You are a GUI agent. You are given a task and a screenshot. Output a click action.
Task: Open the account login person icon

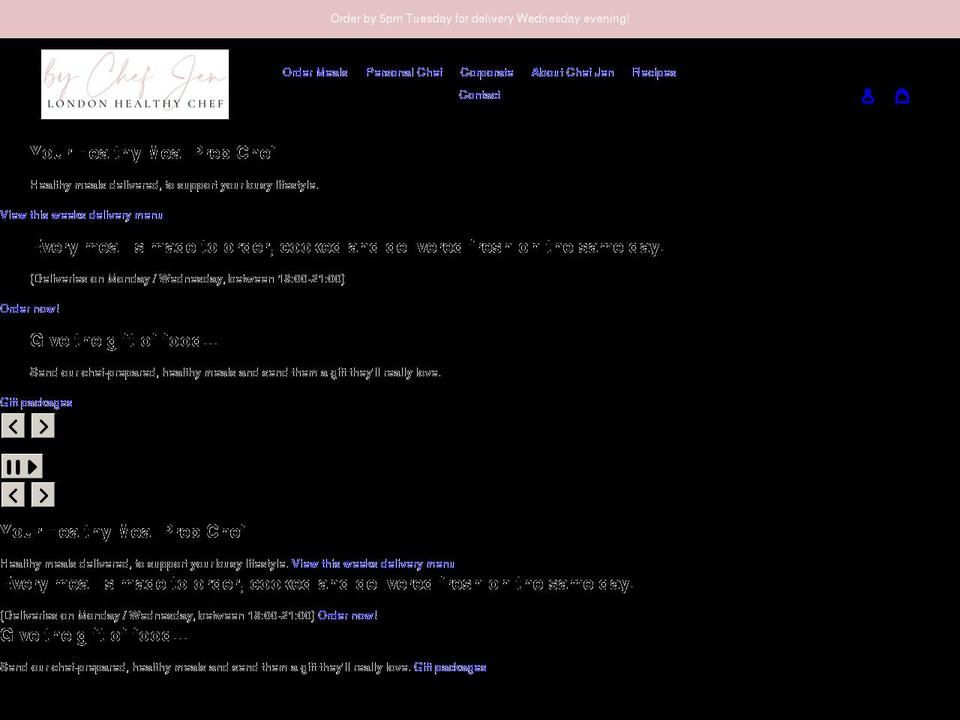(868, 96)
